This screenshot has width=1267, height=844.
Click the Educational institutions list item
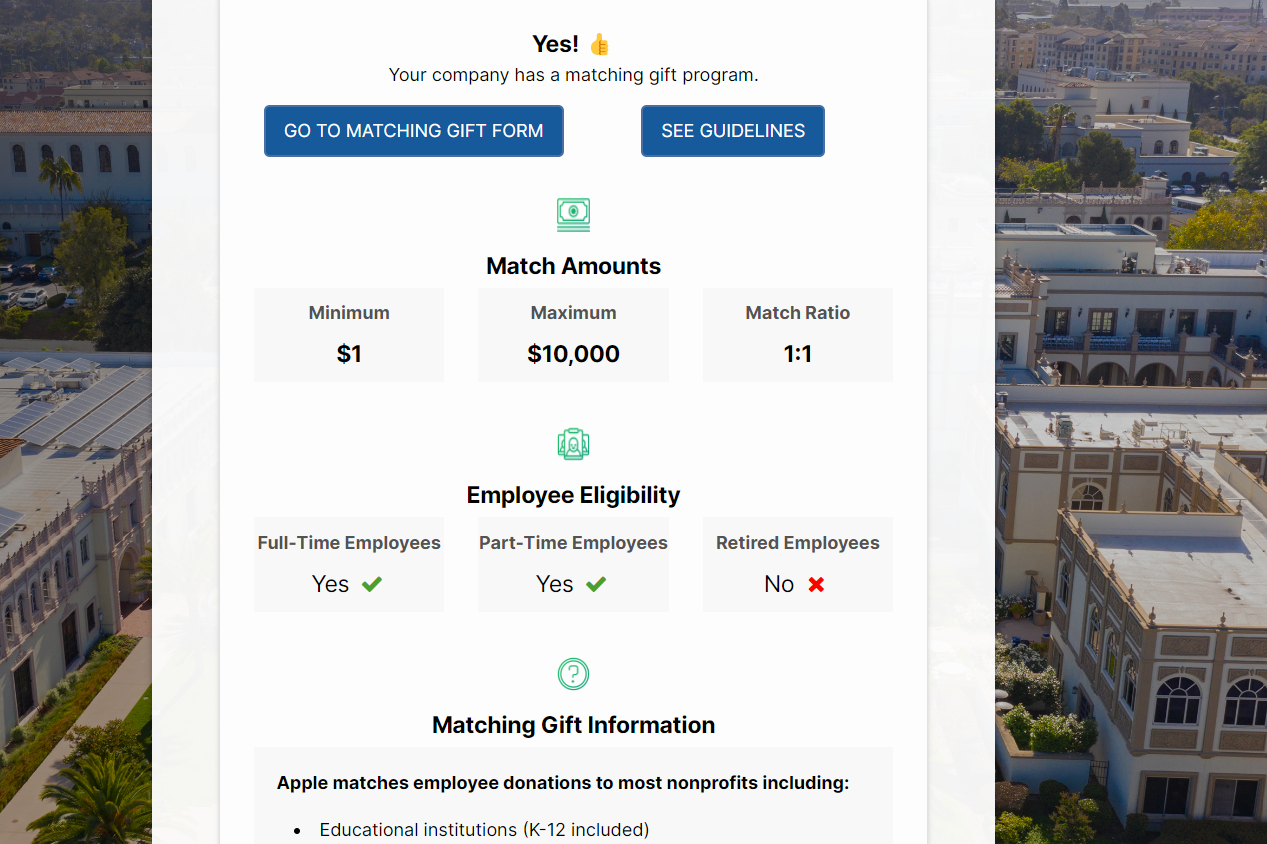tap(484, 830)
